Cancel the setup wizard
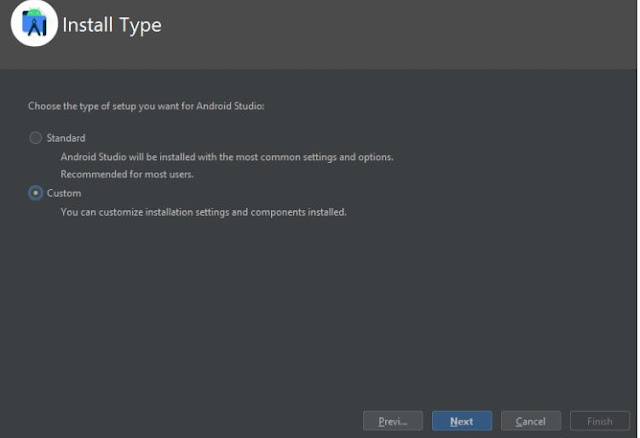Image resolution: width=640 pixels, height=438 pixels. tap(531, 421)
